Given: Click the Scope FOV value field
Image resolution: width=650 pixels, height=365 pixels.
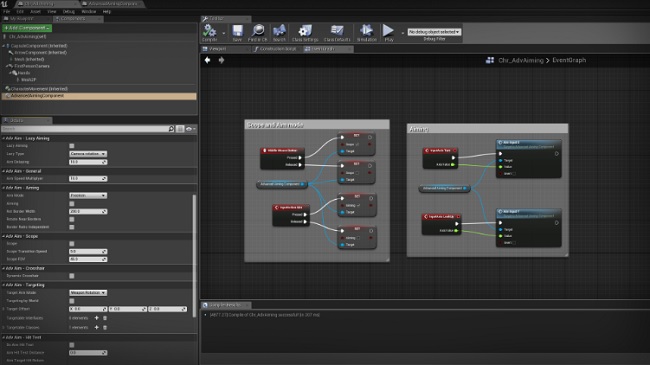Looking at the screenshot, I should point(88,259).
